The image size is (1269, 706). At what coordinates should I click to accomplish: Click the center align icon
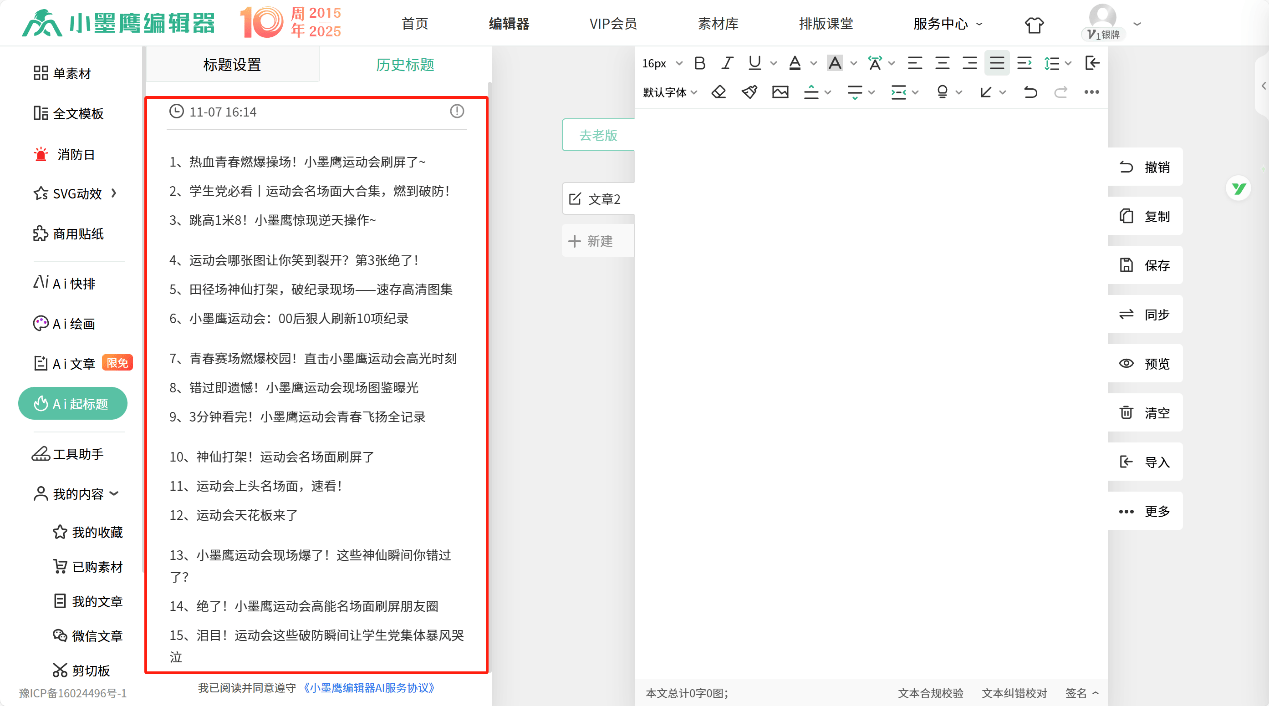[942, 63]
